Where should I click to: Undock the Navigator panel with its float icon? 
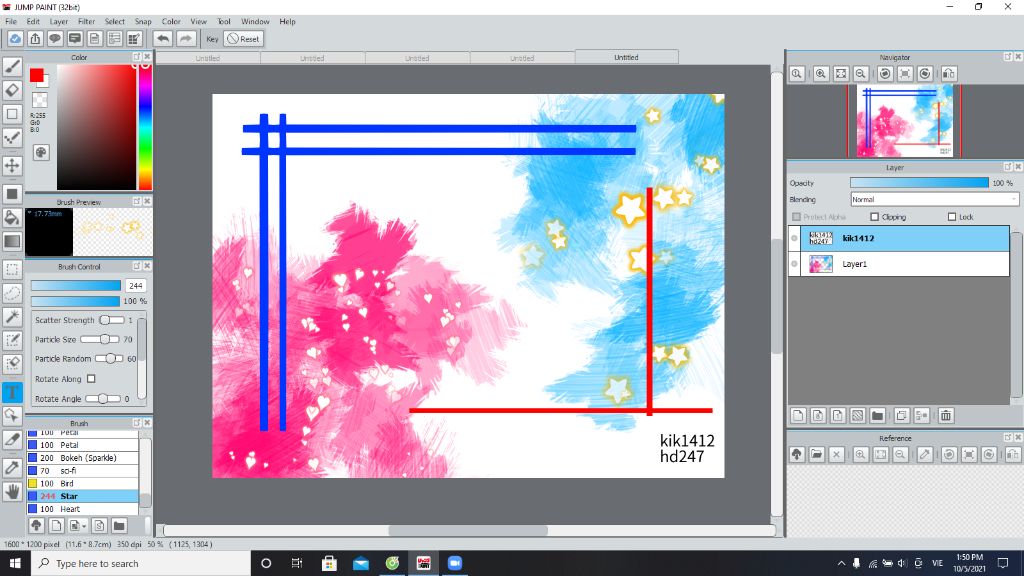(1008, 57)
